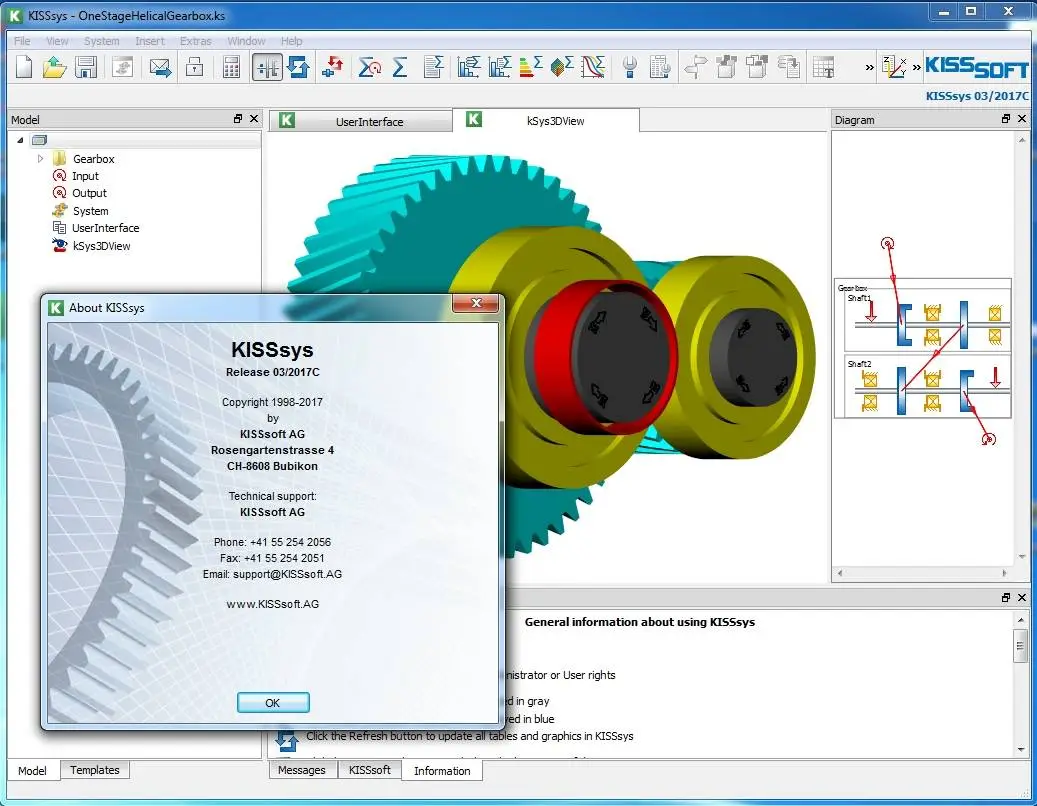The image size is (1037, 806).
Task: Click the wrench tool toolbar icon
Action: click(630, 67)
